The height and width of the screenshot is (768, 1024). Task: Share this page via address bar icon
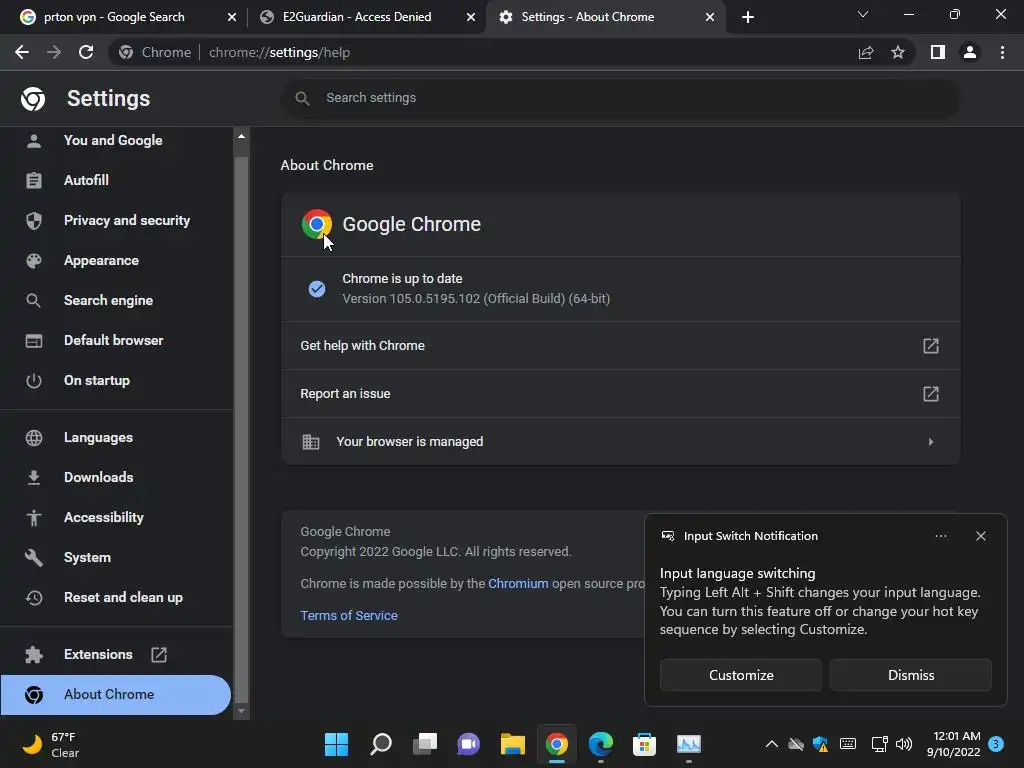click(x=866, y=52)
